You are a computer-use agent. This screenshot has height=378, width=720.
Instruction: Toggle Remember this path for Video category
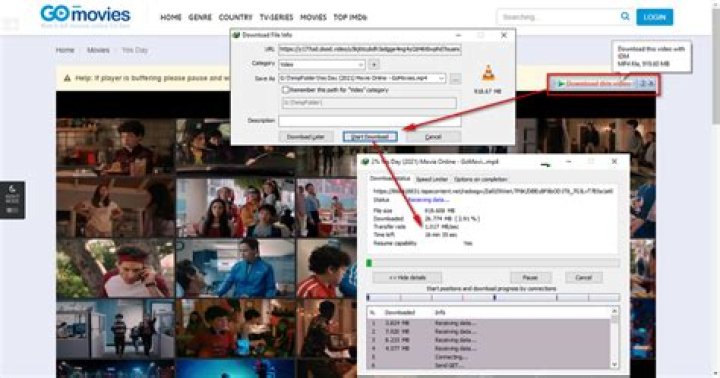[285, 90]
